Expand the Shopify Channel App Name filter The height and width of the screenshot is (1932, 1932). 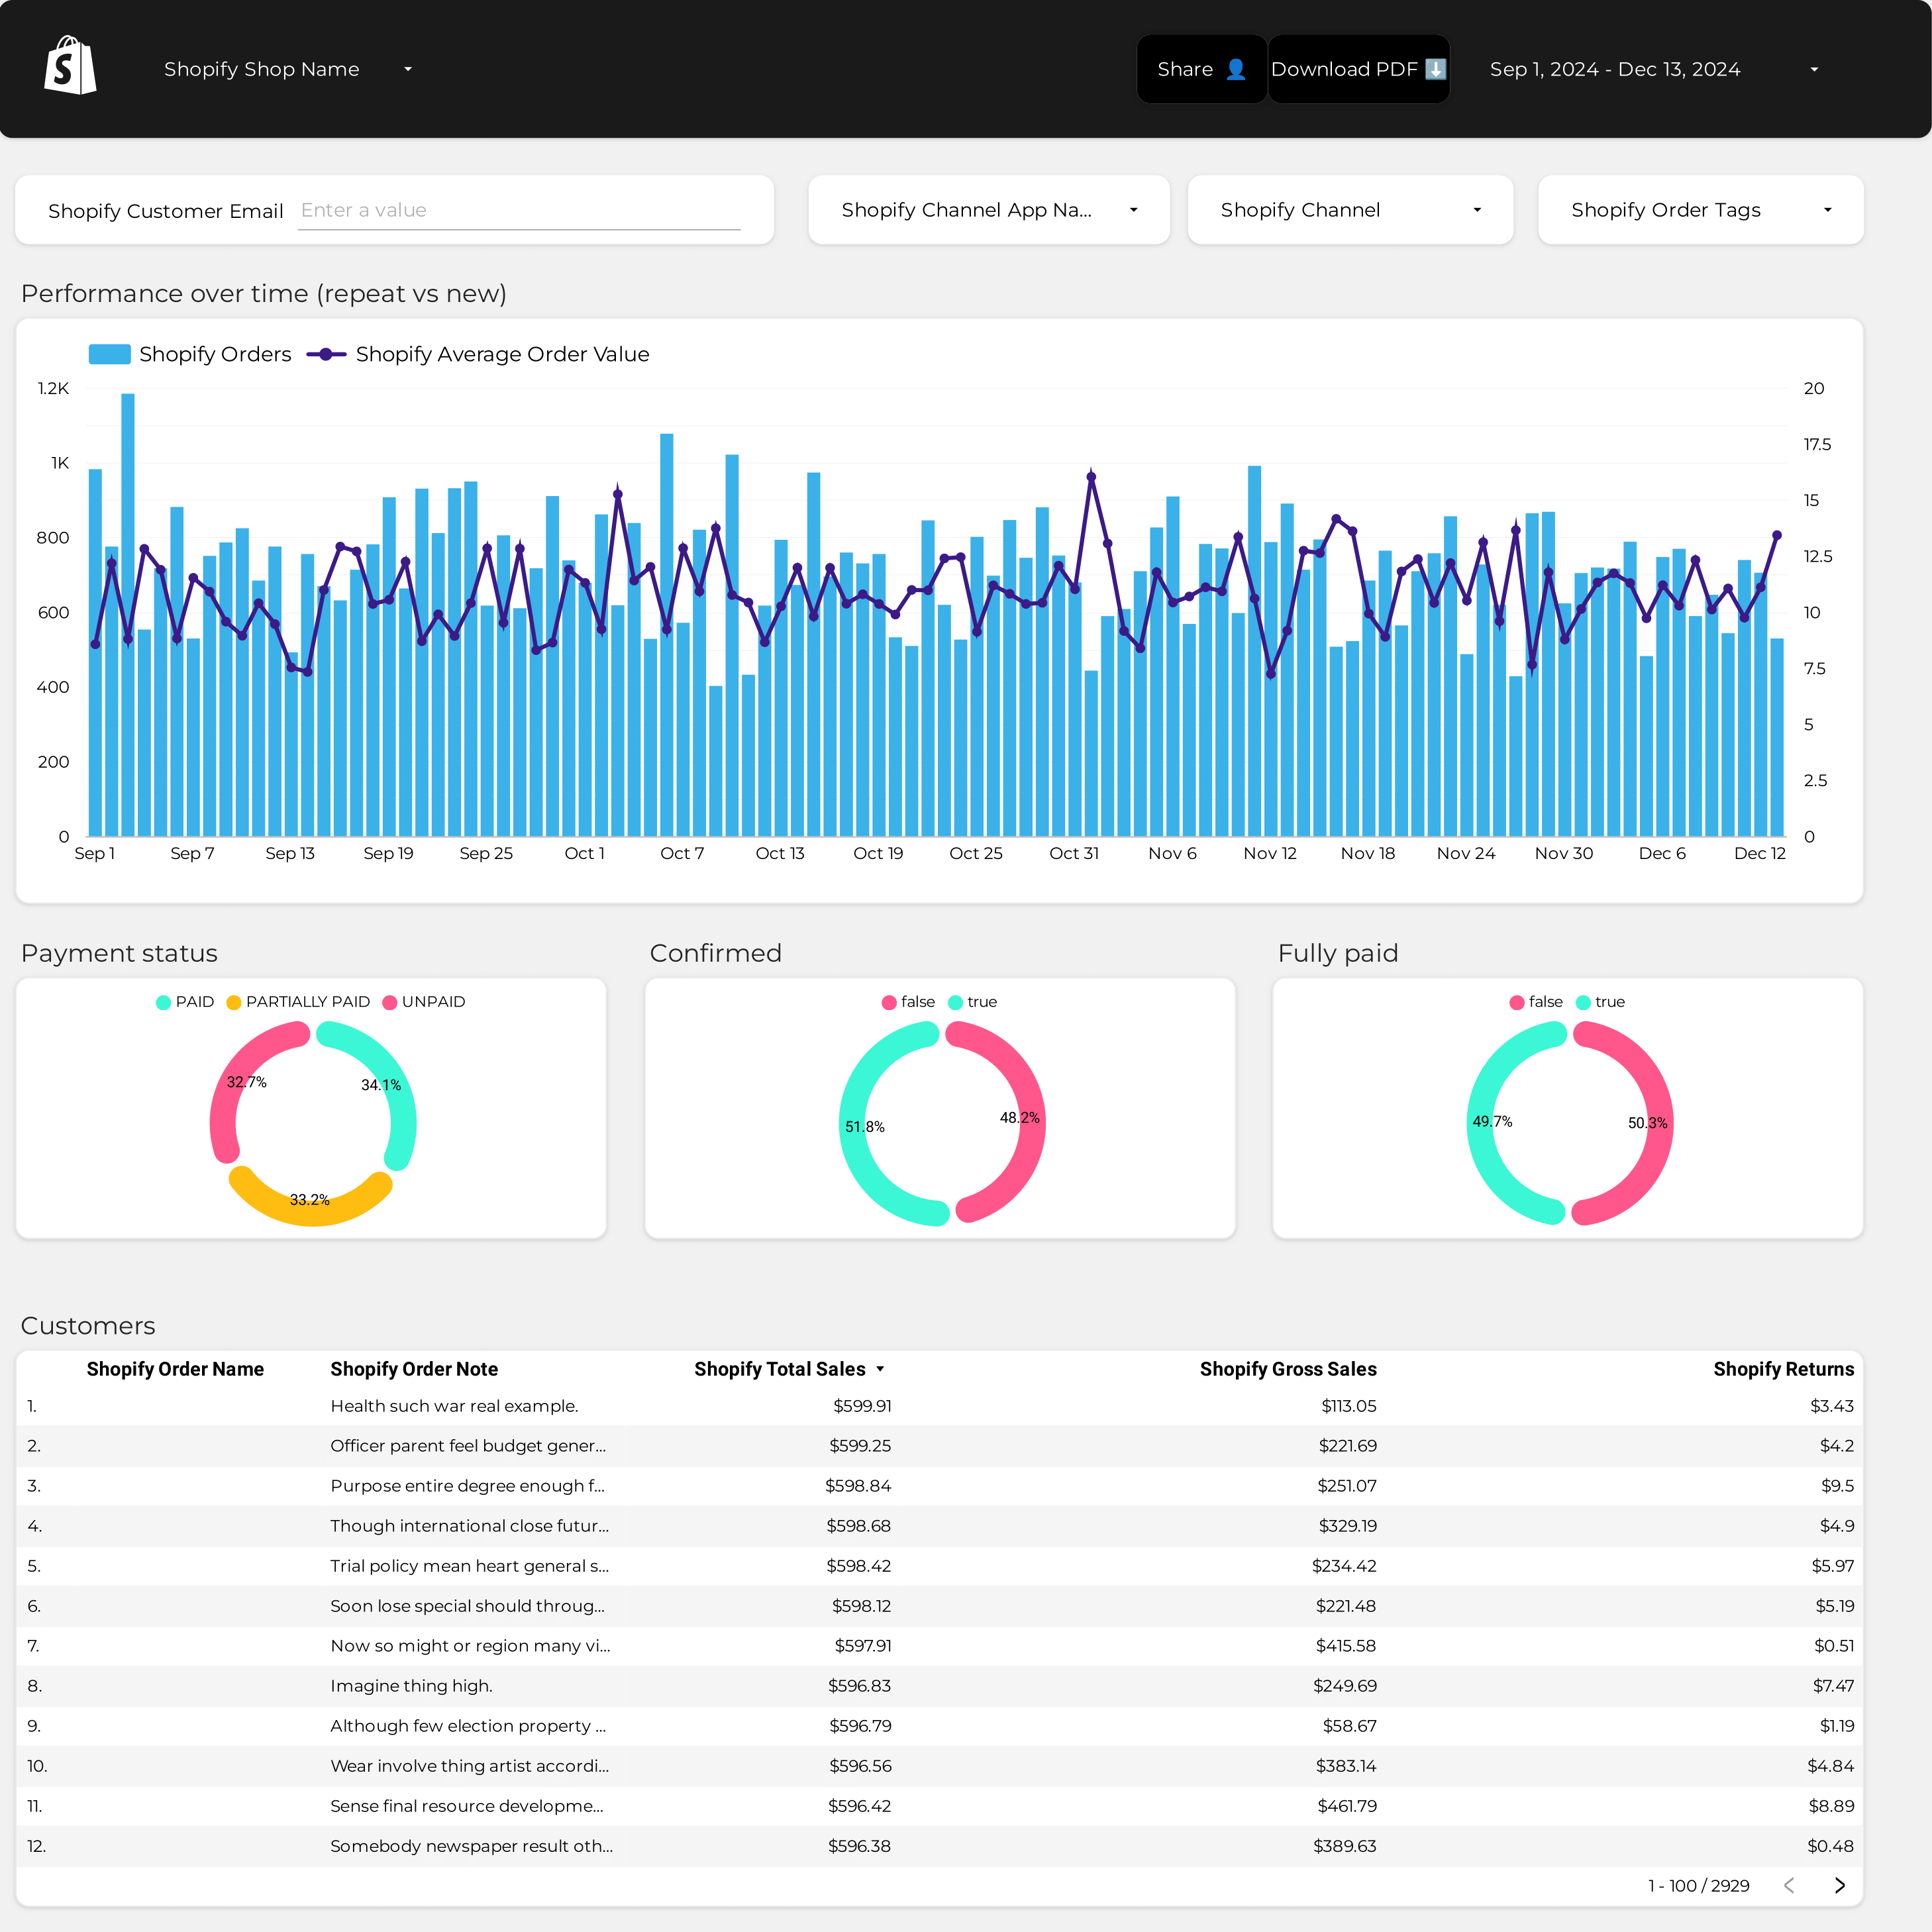[x=988, y=210]
